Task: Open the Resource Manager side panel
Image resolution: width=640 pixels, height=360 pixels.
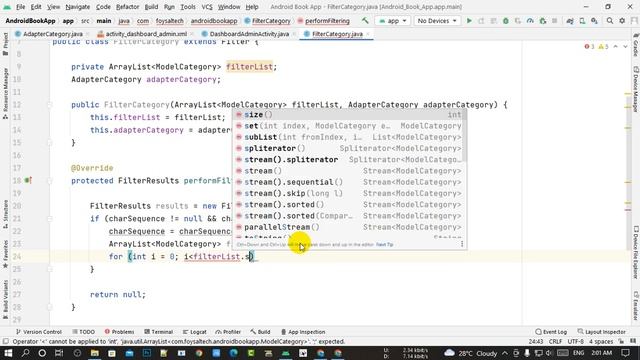Action: [5, 93]
